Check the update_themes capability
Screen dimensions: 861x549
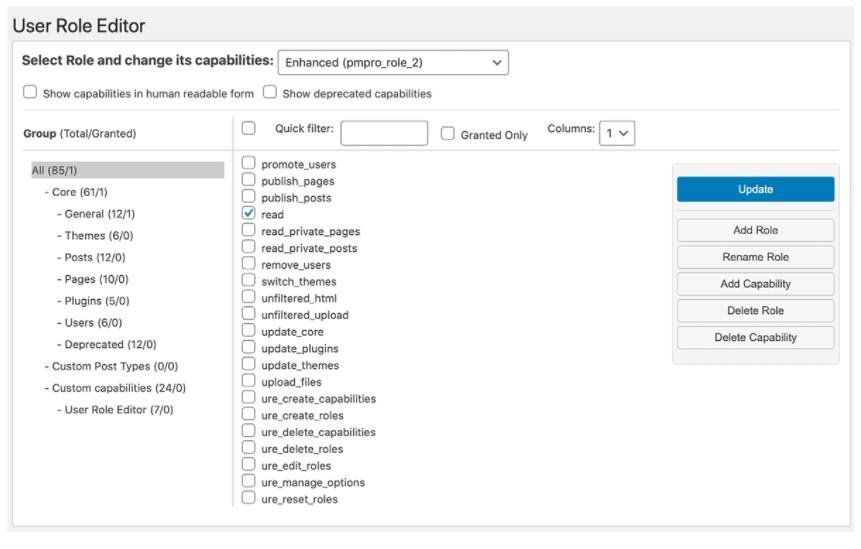249,363
